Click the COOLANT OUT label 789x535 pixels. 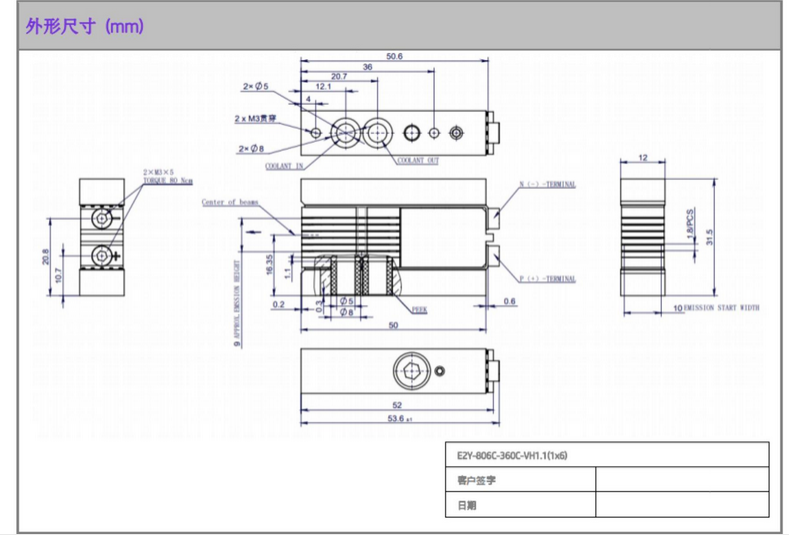pos(418,160)
